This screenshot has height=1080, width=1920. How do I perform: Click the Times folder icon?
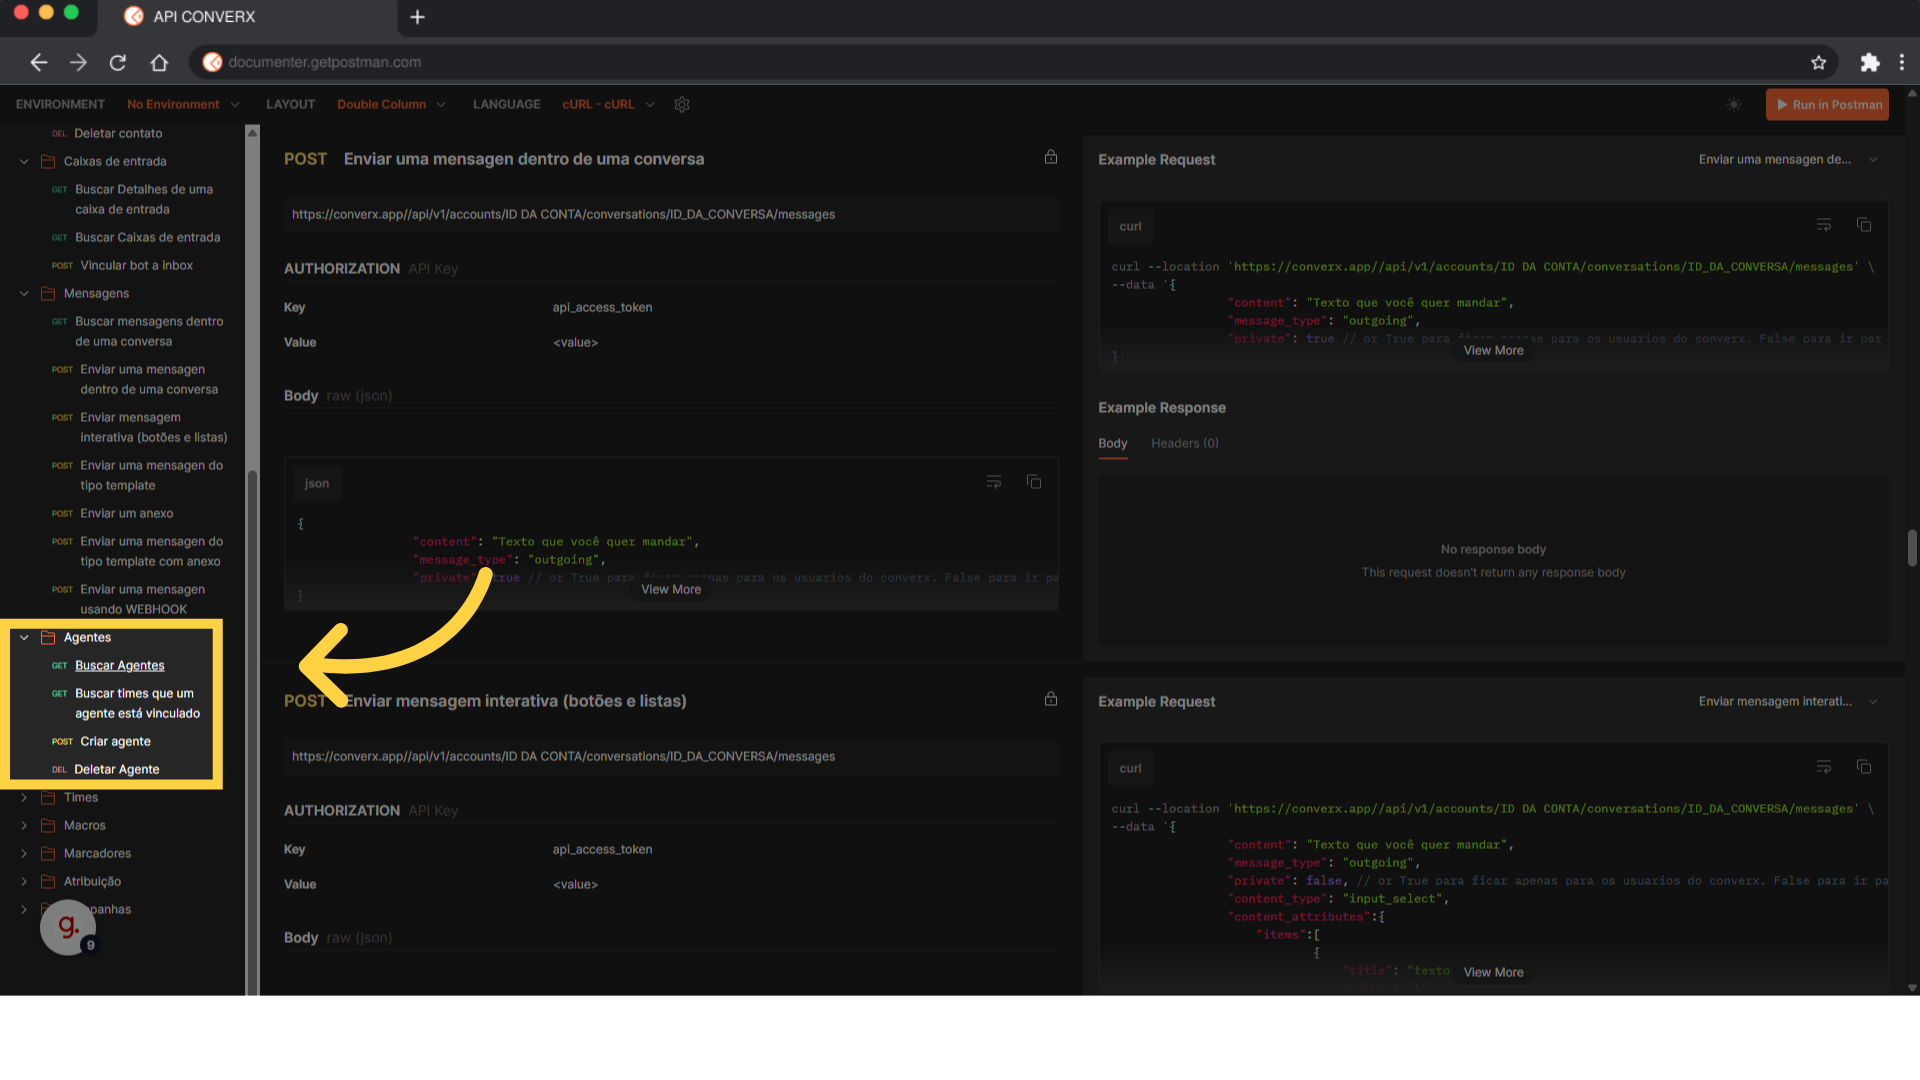[48, 797]
